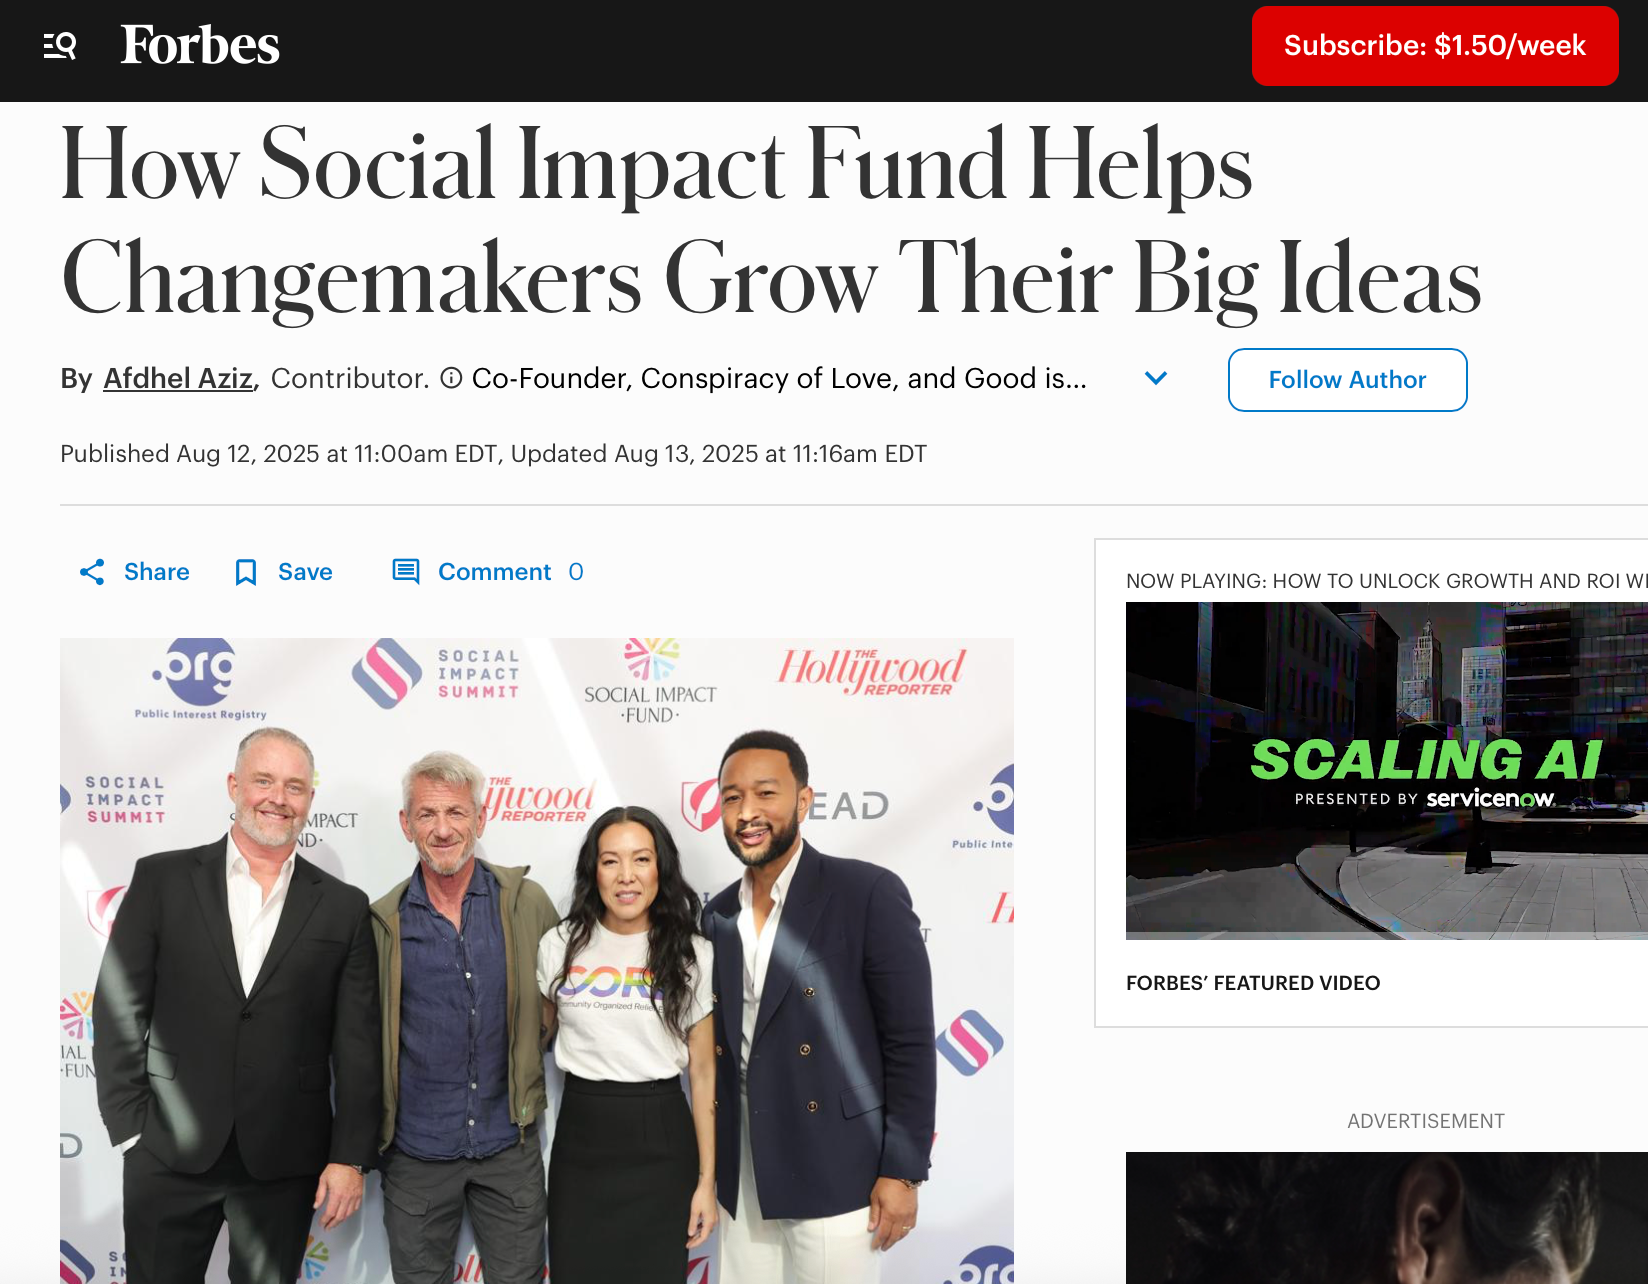Open the menu and search icon
This screenshot has width=1648, height=1284.
(60, 45)
